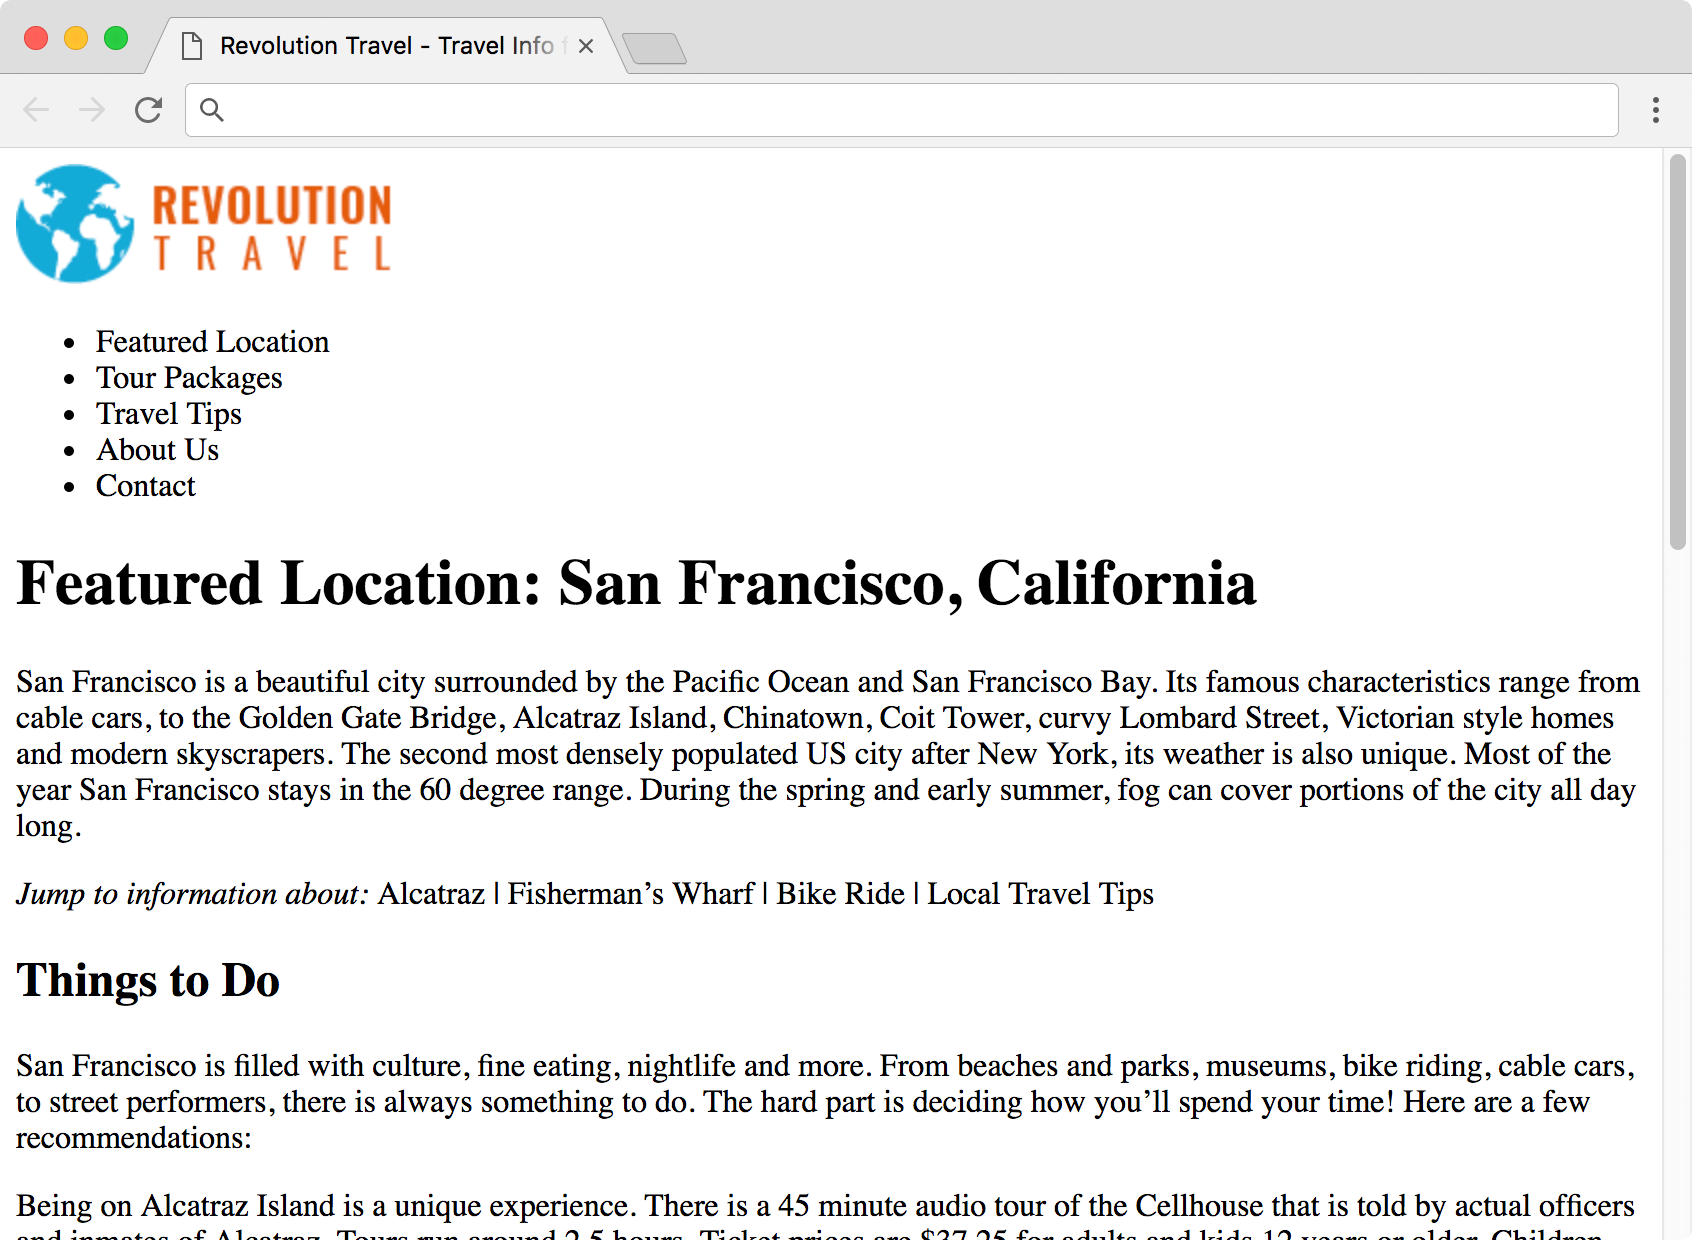Go to Tour Packages in navigation

tap(189, 378)
